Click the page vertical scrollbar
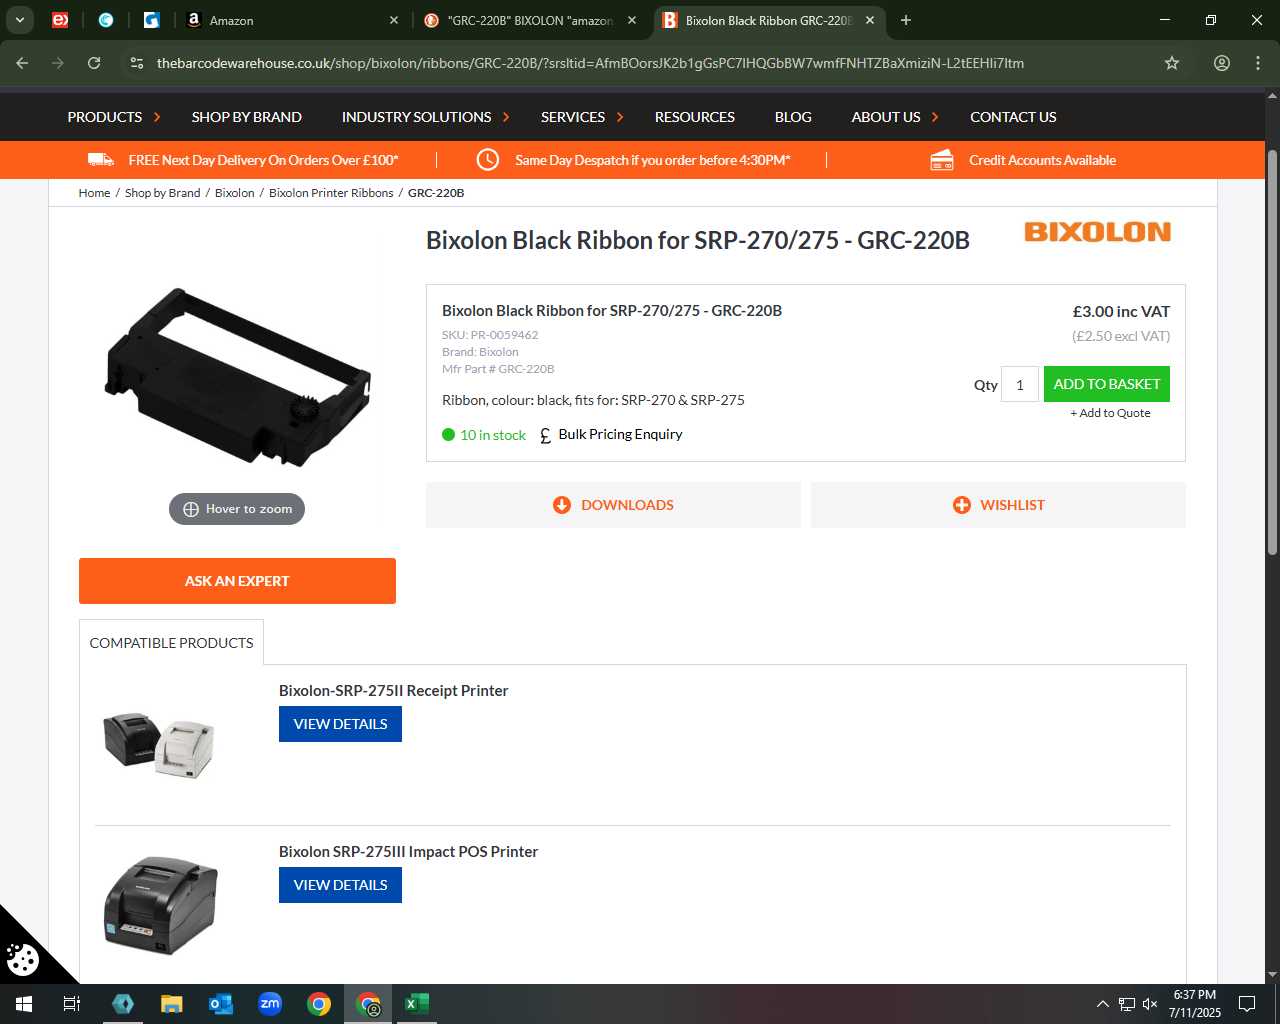Viewport: 1280px width, 1024px height. click(1272, 352)
